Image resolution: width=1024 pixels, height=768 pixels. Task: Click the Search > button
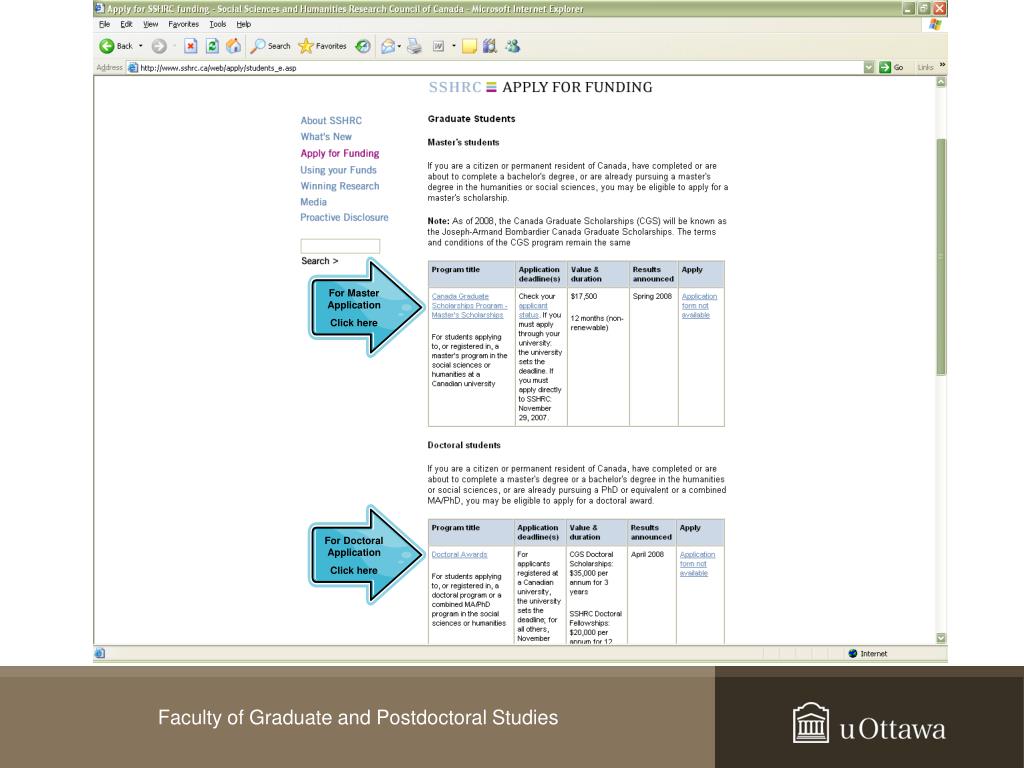tap(319, 261)
